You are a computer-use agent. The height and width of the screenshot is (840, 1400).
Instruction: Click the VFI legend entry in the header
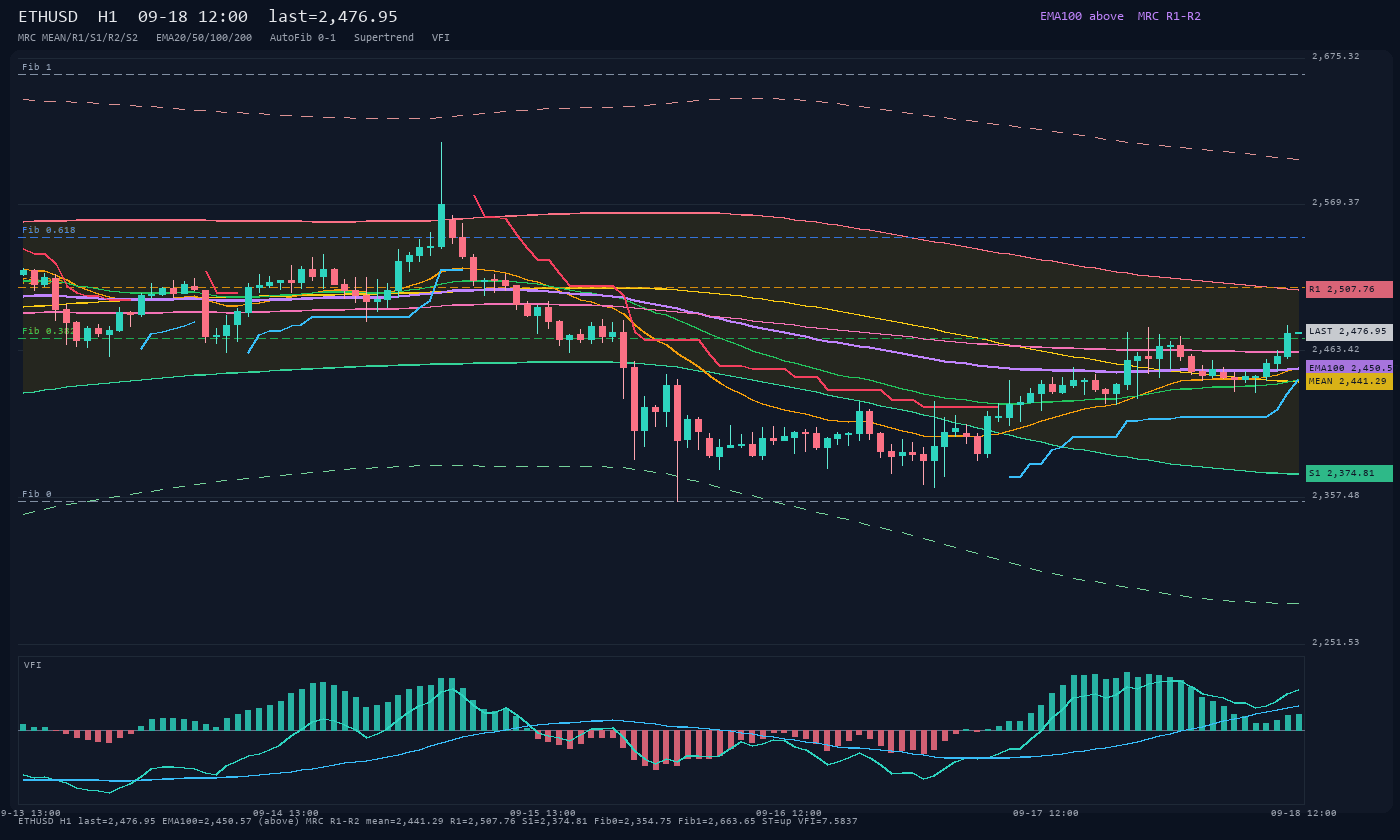tap(441, 37)
